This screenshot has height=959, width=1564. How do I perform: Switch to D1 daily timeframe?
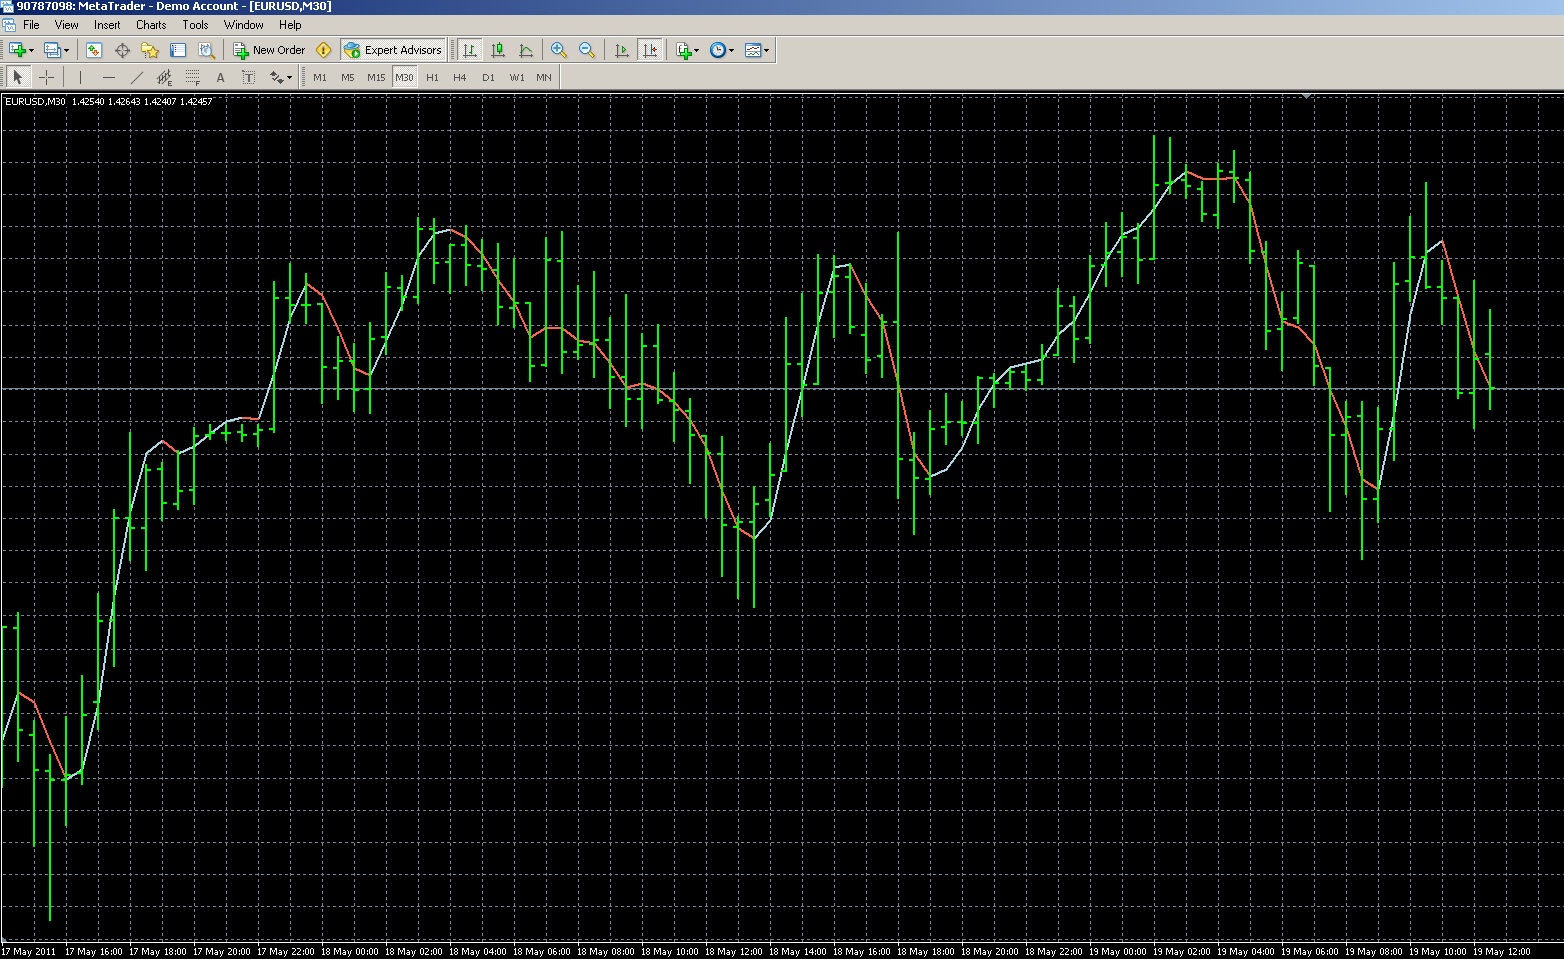click(x=488, y=77)
